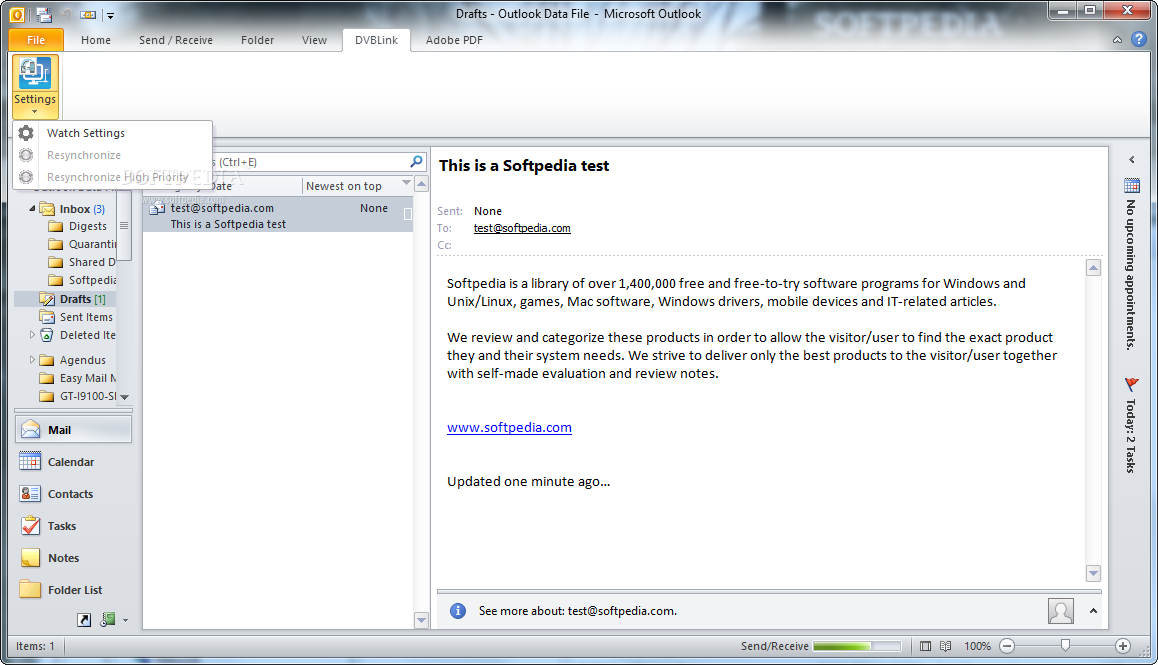Open the Folder List view
Screen dimensions: 1158x665
click(x=73, y=590)
